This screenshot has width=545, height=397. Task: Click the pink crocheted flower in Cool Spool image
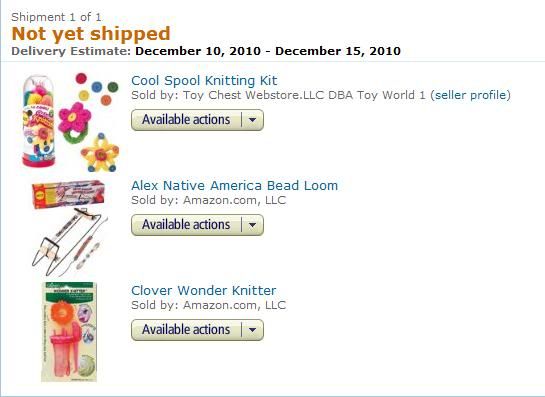pyautogui.click(x=74, y=118)
